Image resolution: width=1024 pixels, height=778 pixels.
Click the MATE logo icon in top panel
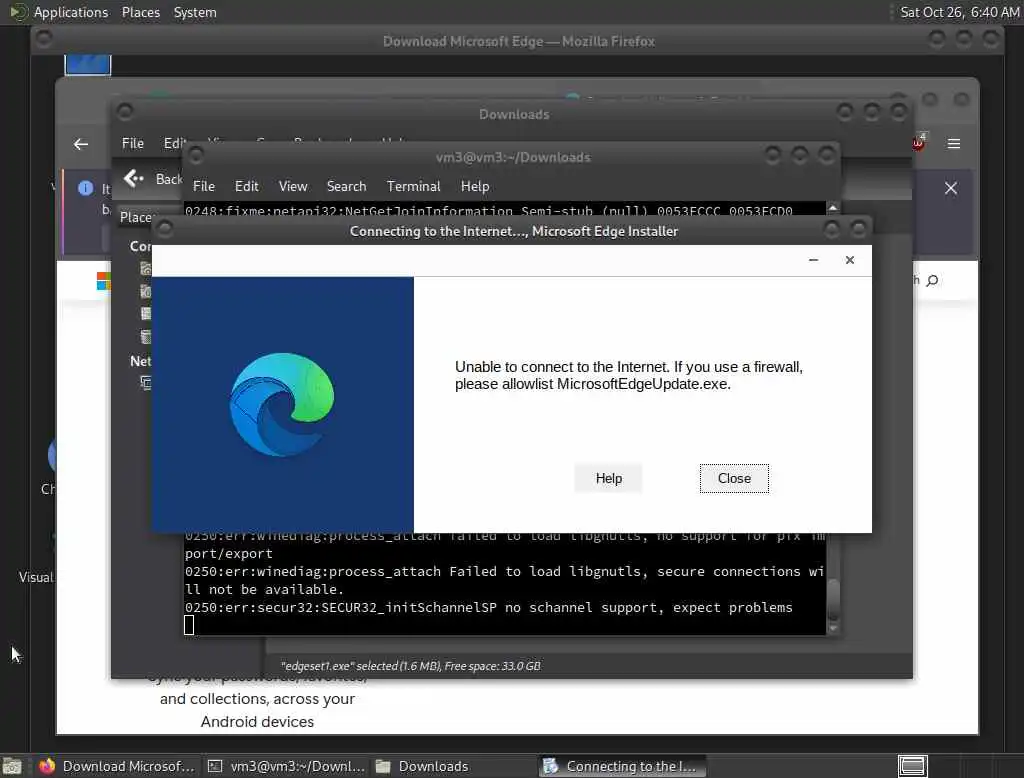pyautogui.click(x=18, y=12)
